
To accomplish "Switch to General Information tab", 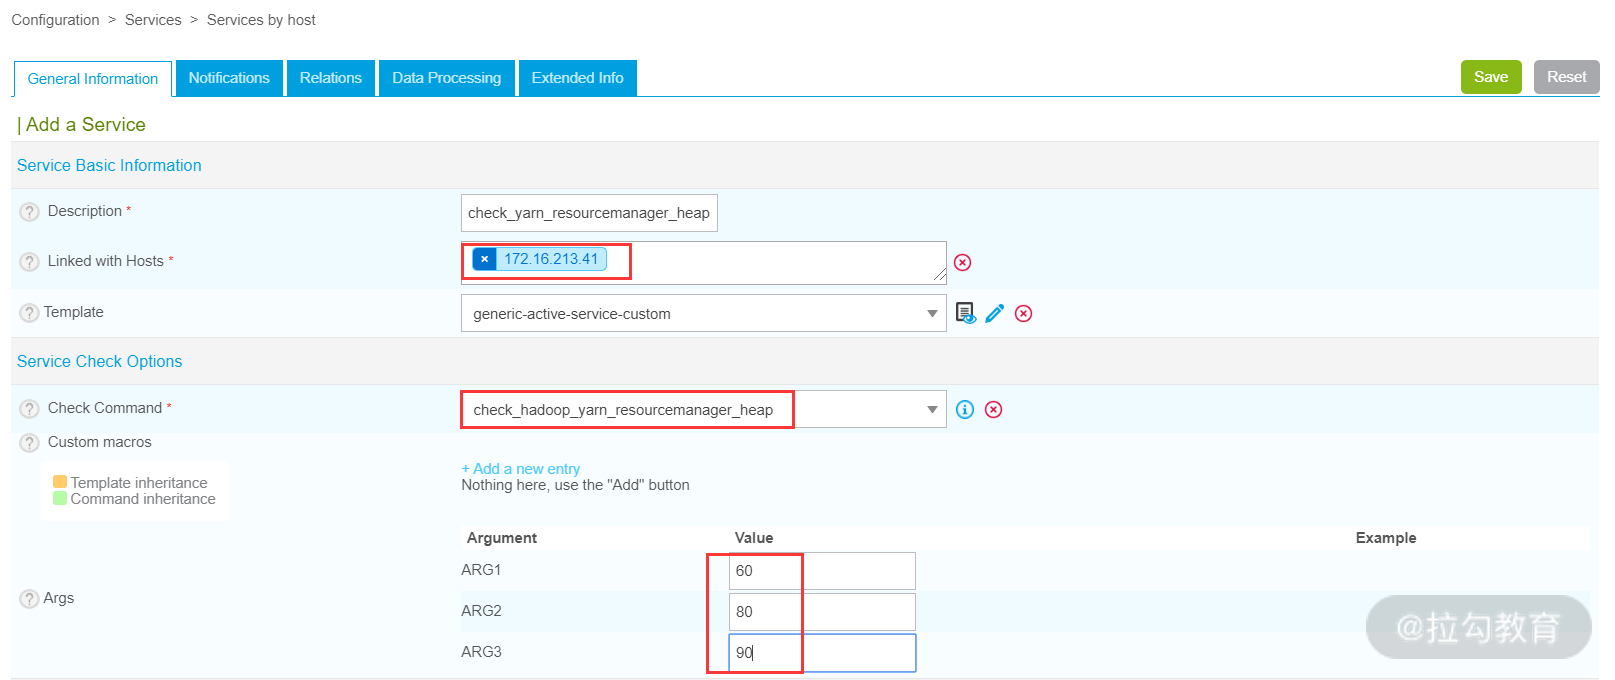I will [93, 79].
